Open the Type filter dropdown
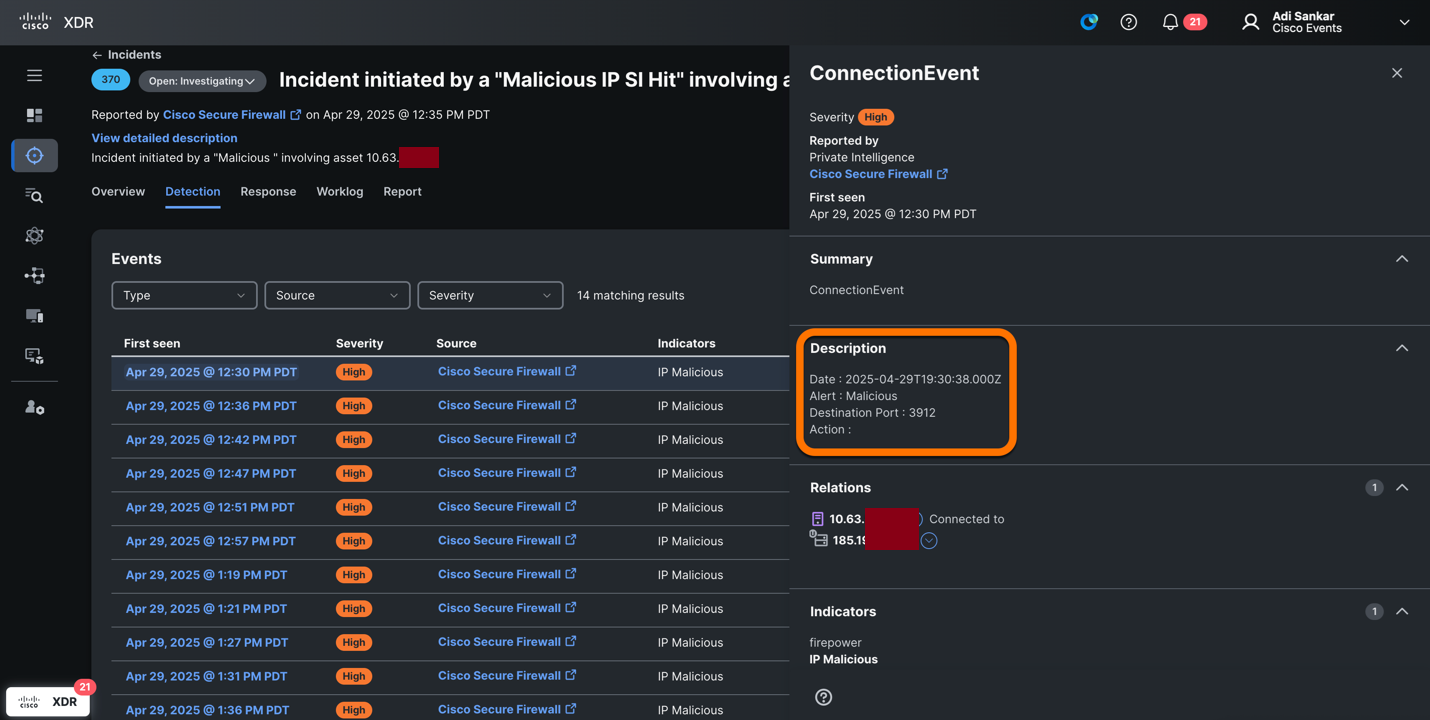Screen dimensions: 1430x720 pyautogui.click(x=184, y=295)
